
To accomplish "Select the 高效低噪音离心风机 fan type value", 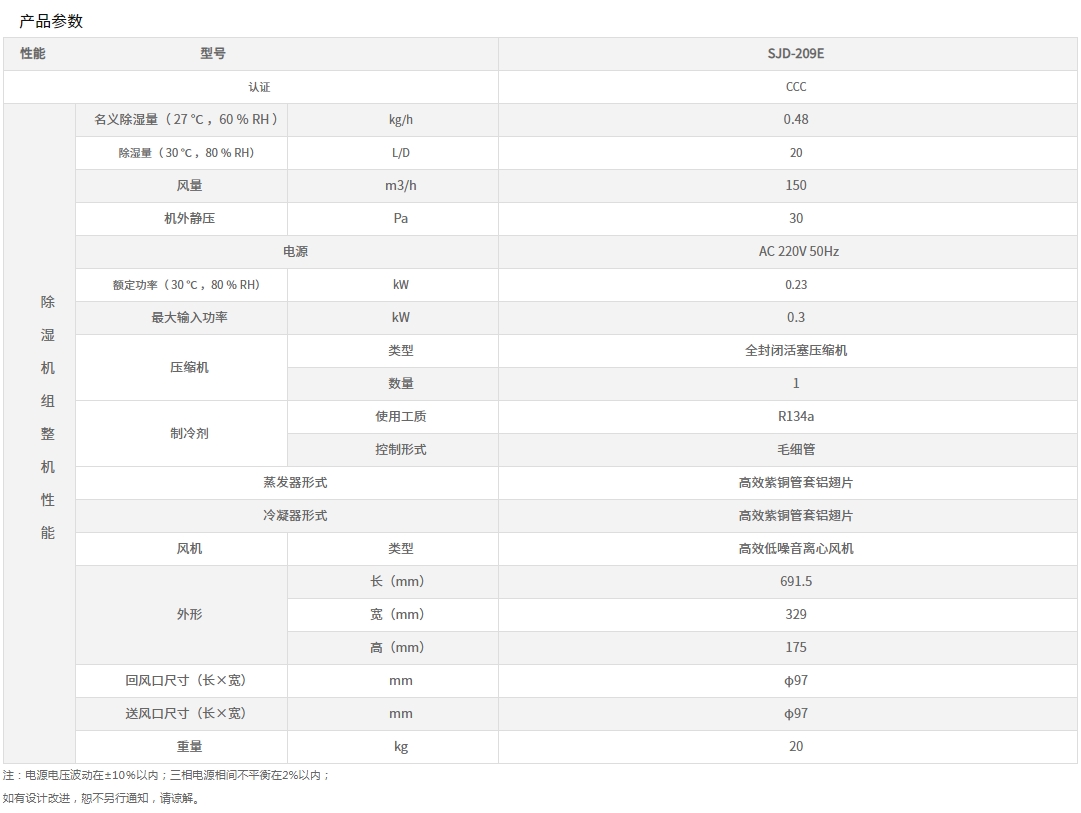I will tap(795, 548).
